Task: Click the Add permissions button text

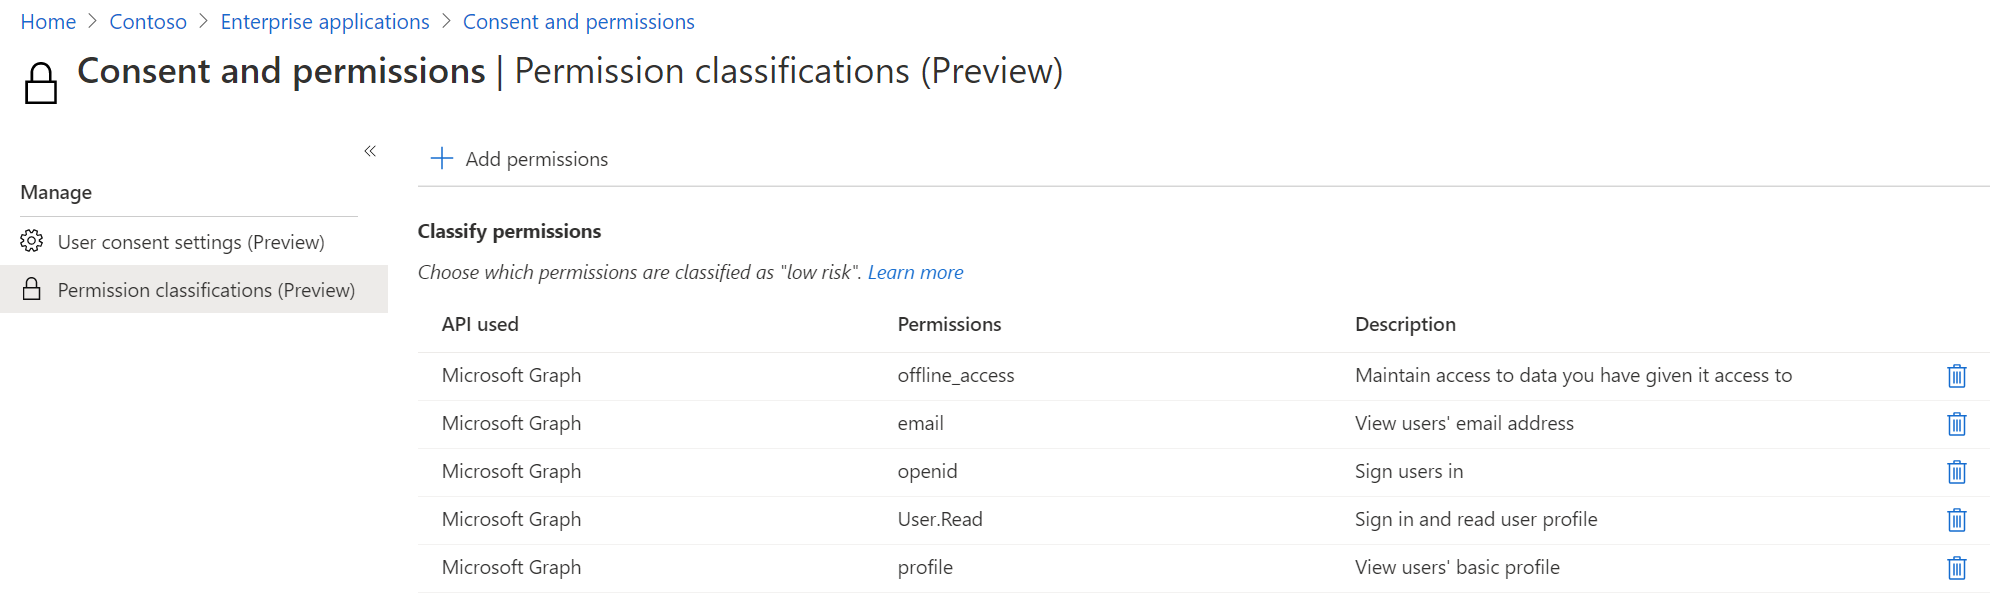Action: pos(536,159)
